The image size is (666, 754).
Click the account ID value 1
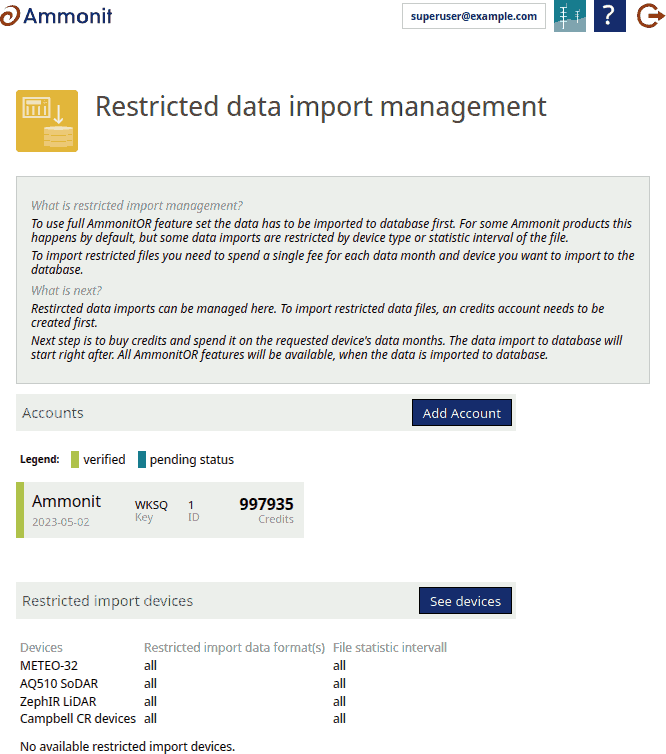(191, 505)
